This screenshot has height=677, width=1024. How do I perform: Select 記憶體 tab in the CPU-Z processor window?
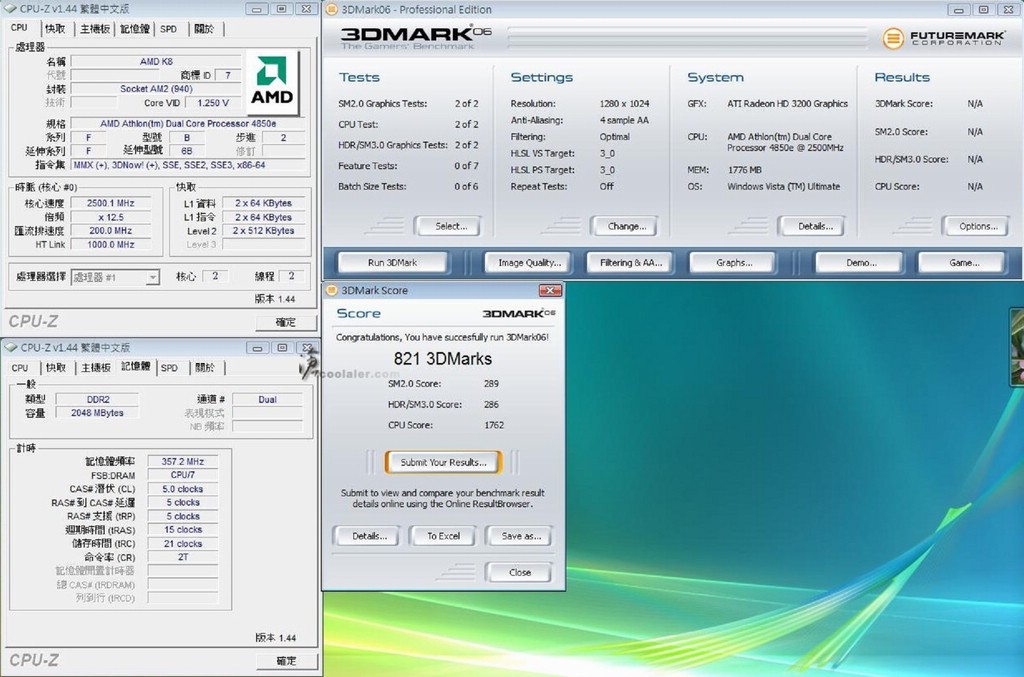(x=135, y=29)
